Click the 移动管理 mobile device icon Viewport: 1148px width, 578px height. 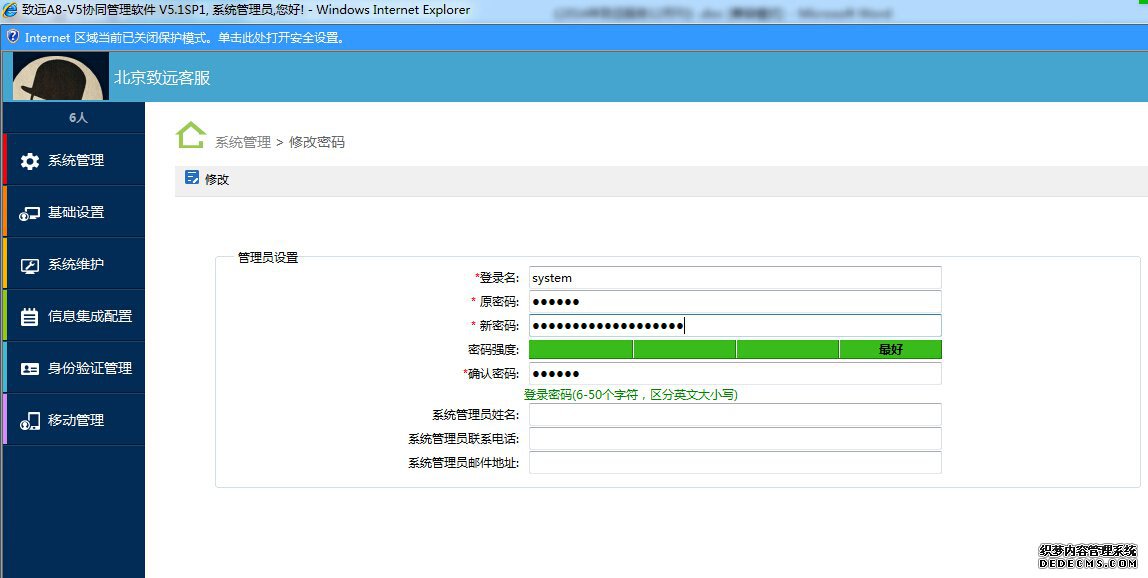pos(30,421)
